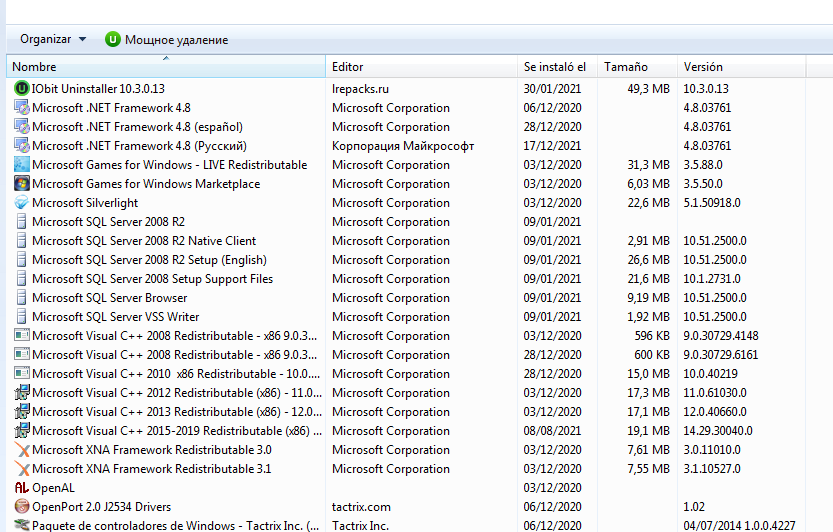
Task: Click the Microsoft Silverlight icon
Action: tap(22, 202)
